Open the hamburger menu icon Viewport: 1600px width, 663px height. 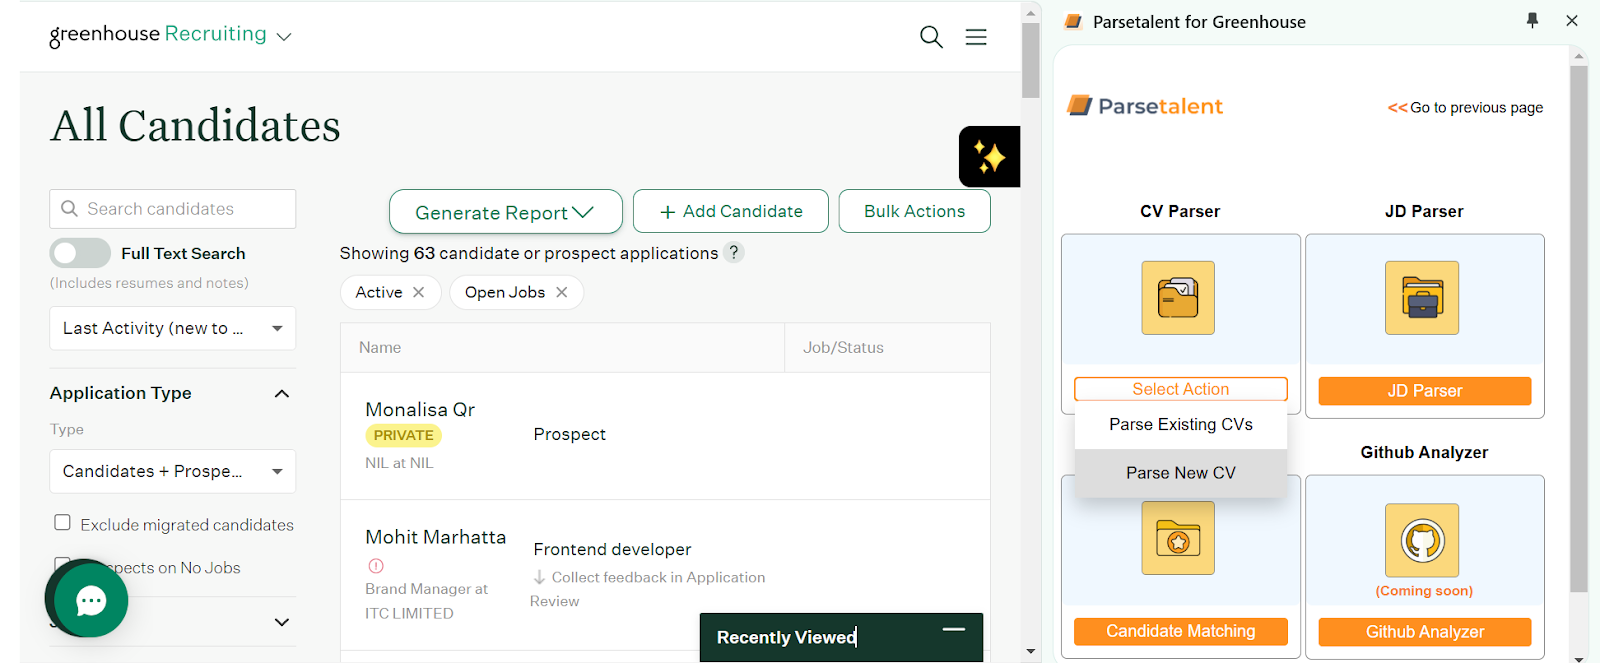976,37
